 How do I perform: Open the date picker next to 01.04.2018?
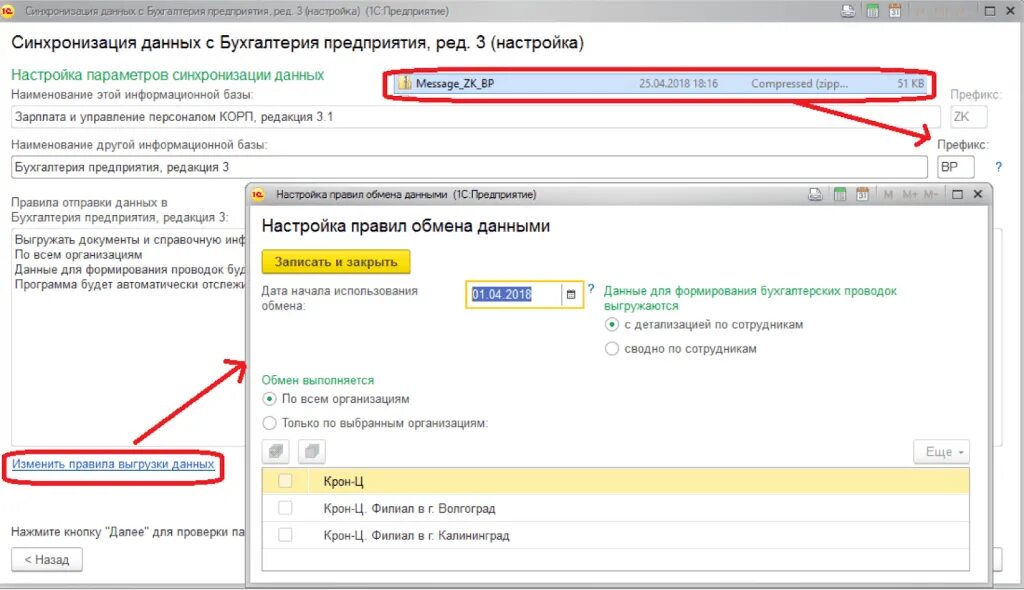(571, 295)
